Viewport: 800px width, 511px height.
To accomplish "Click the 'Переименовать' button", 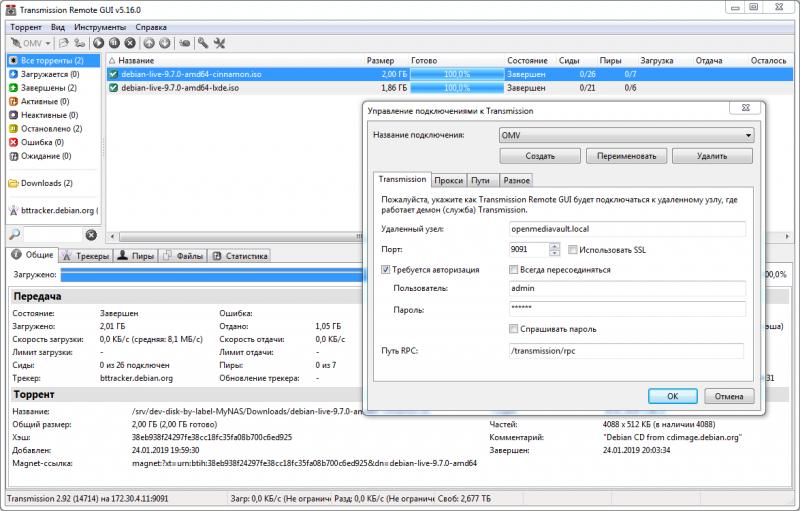I will pyautogui.click(x=626, y=156).
